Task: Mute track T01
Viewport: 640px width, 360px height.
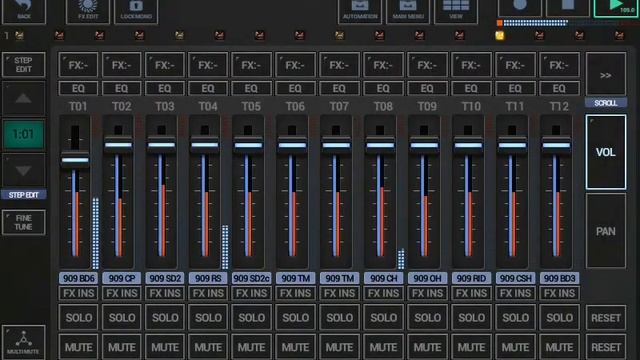Action: pos(78,347)
